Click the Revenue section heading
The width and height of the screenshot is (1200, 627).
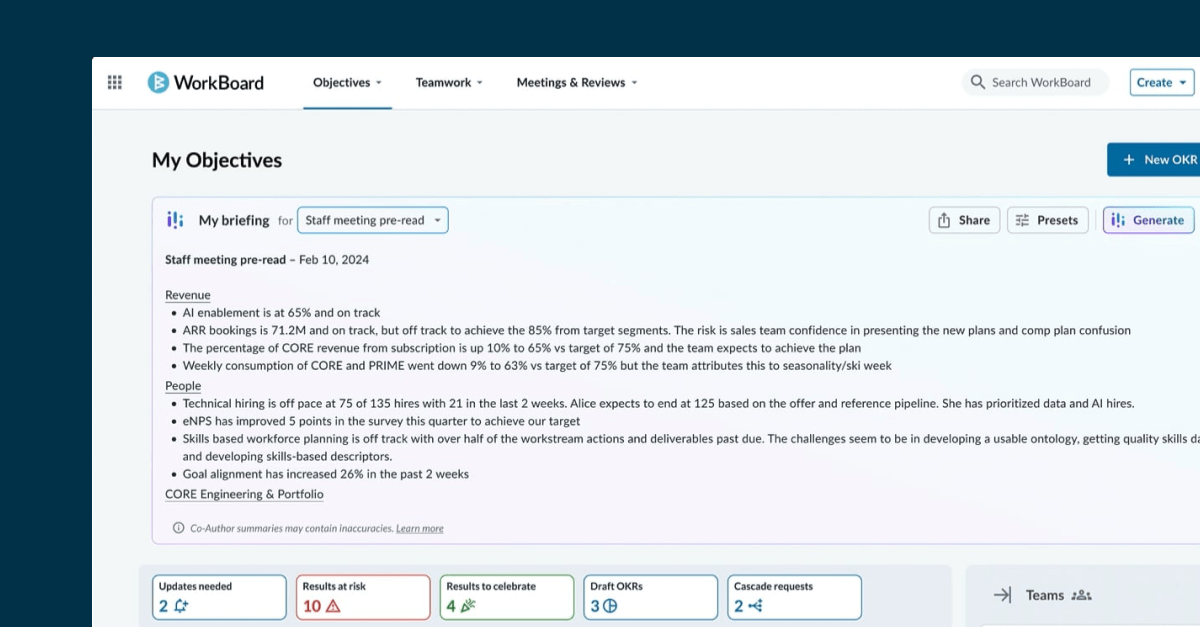[188, 295]
